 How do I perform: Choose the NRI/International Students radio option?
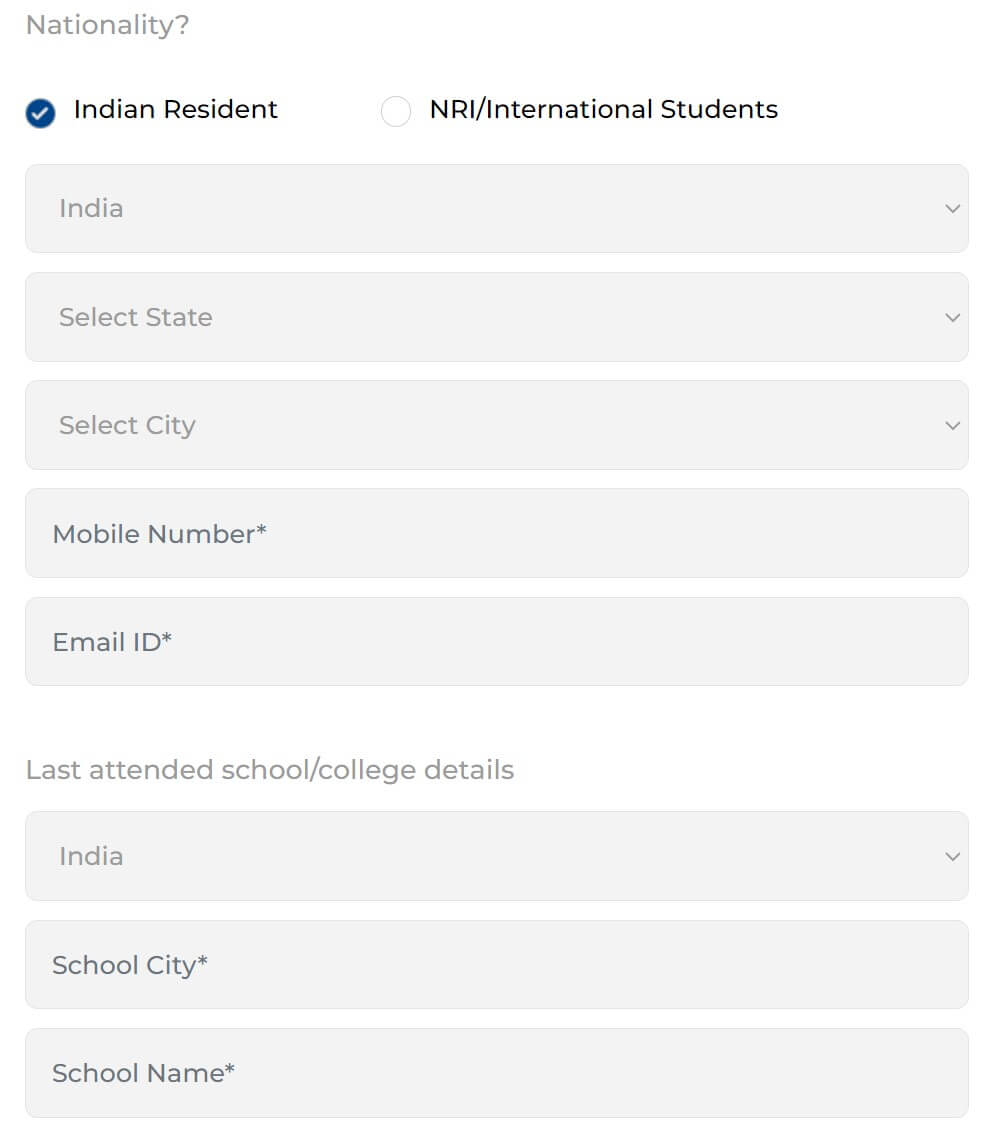396,112
